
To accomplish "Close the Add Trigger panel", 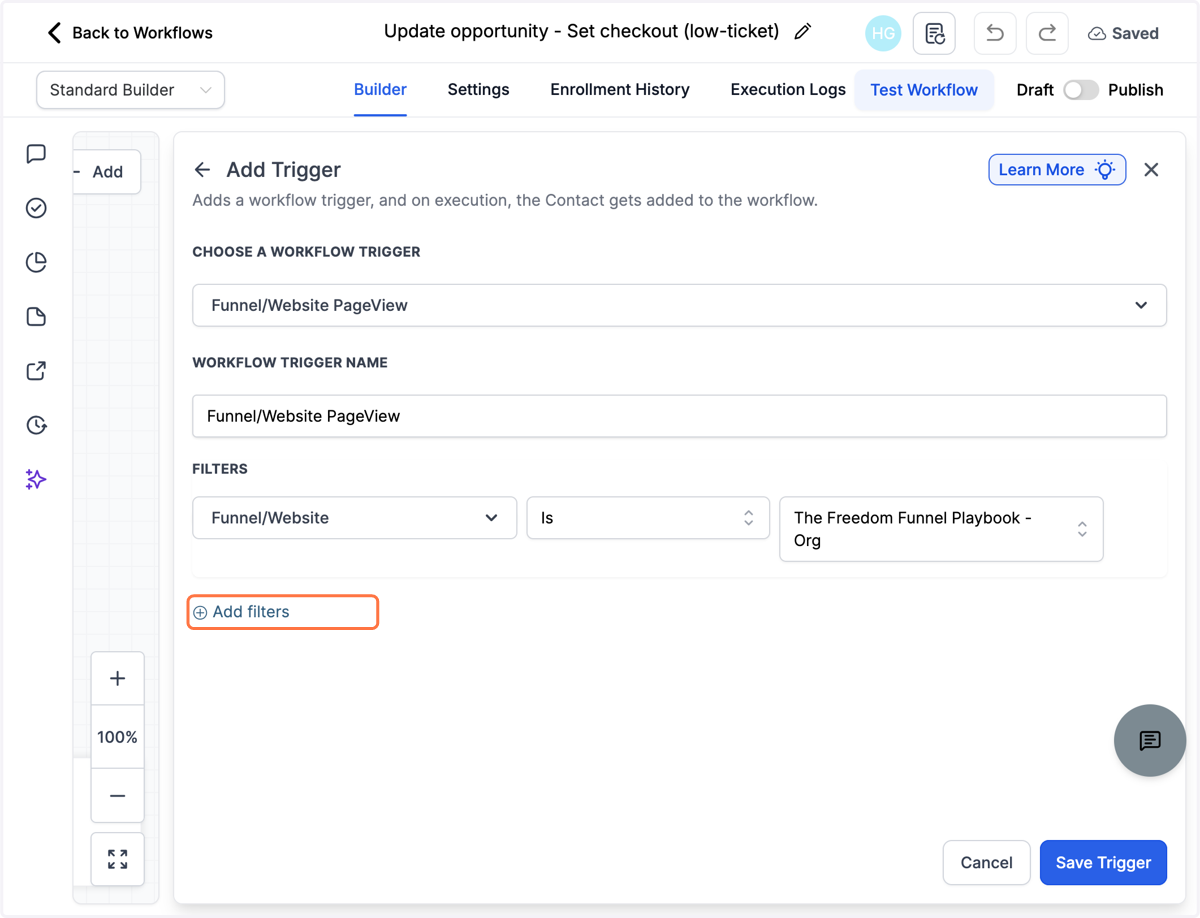I will tap(1151, 170).
